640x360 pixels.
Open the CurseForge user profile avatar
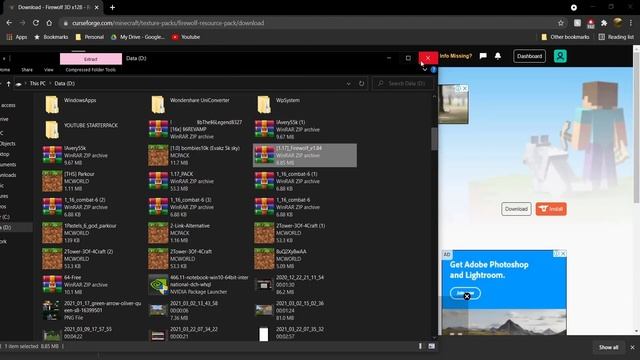(x=560, y=56)
